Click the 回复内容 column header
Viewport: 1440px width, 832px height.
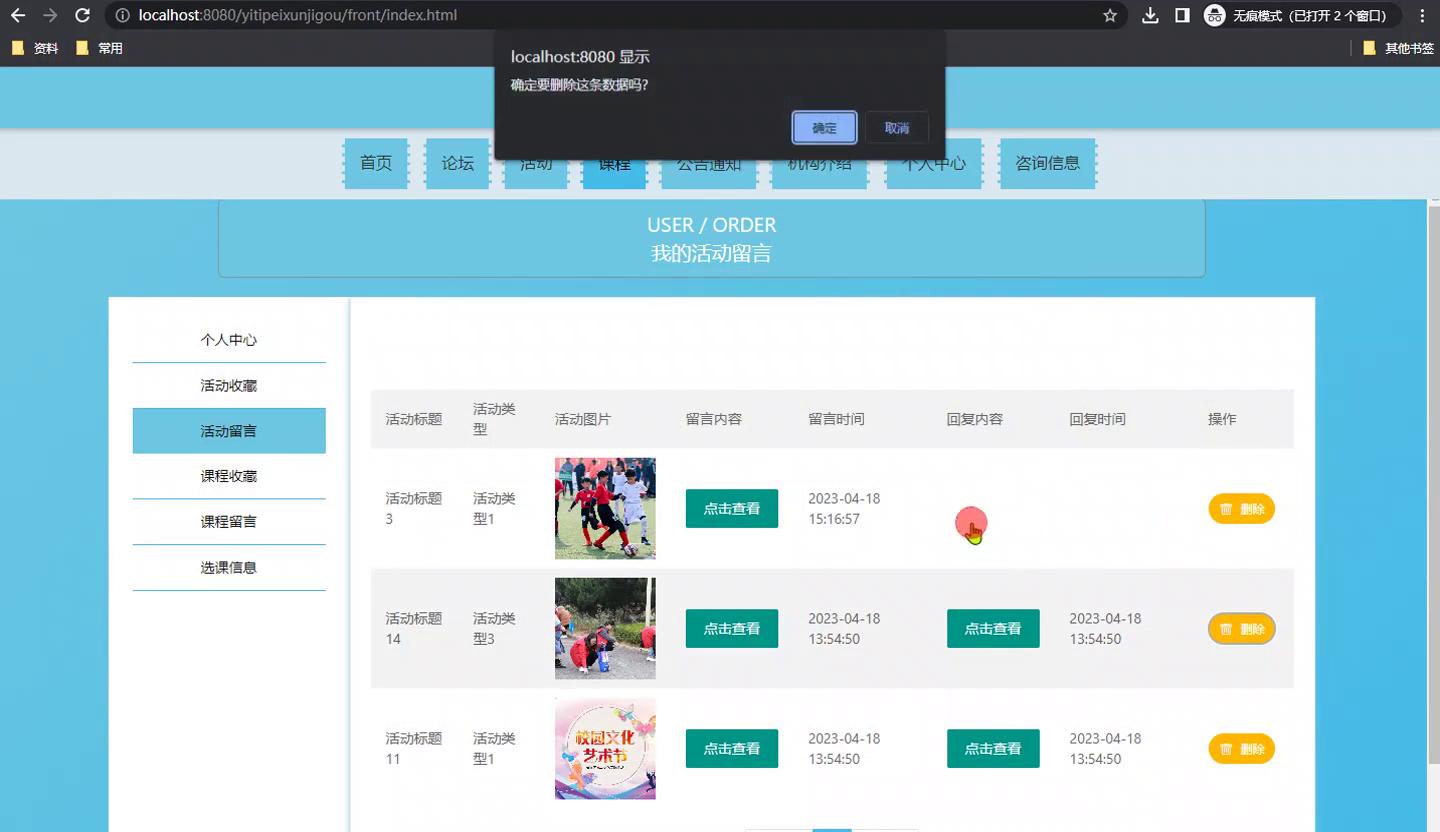tap(975, 419)
